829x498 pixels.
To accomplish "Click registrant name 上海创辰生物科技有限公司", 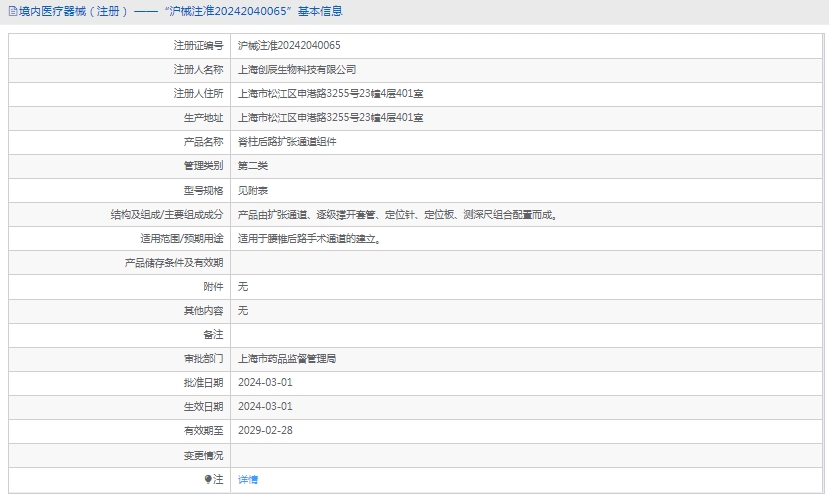I will (297, 70).
